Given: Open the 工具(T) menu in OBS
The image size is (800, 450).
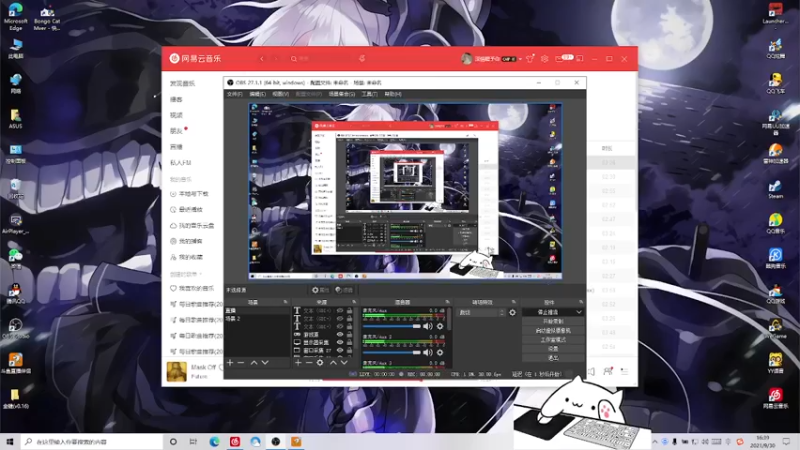Looking at the screenshot, I should (x=369, y=94).
